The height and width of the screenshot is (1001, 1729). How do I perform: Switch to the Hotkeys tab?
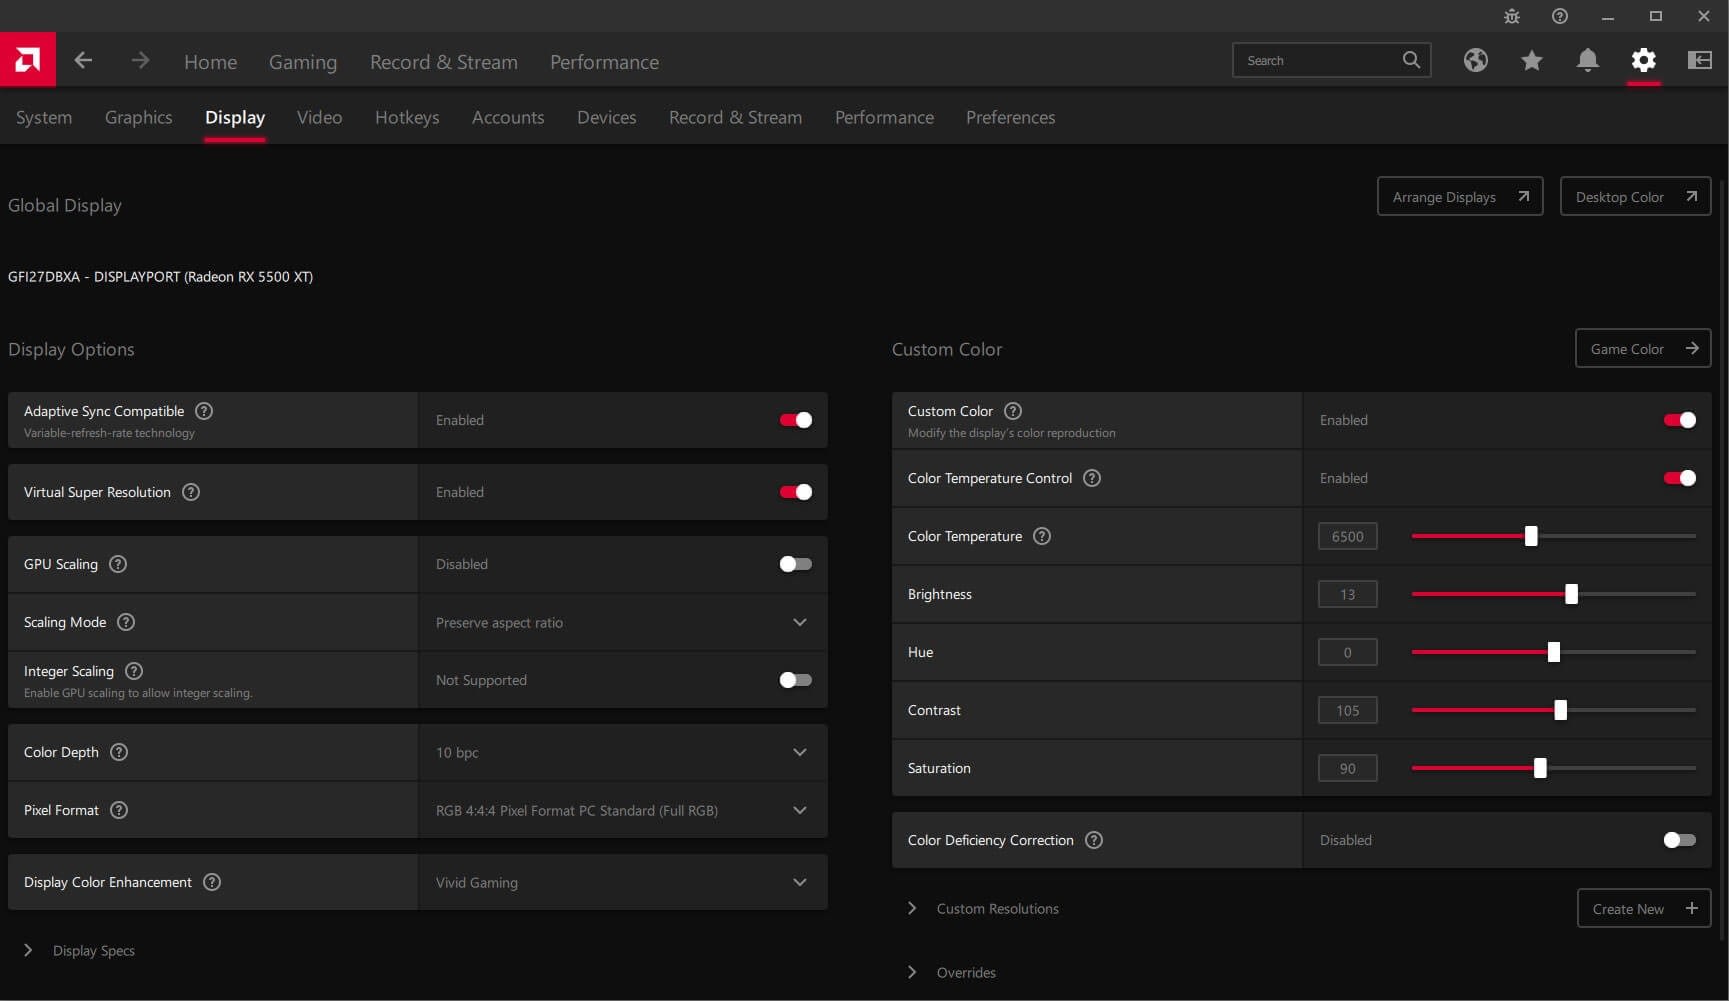pos(407,117)
